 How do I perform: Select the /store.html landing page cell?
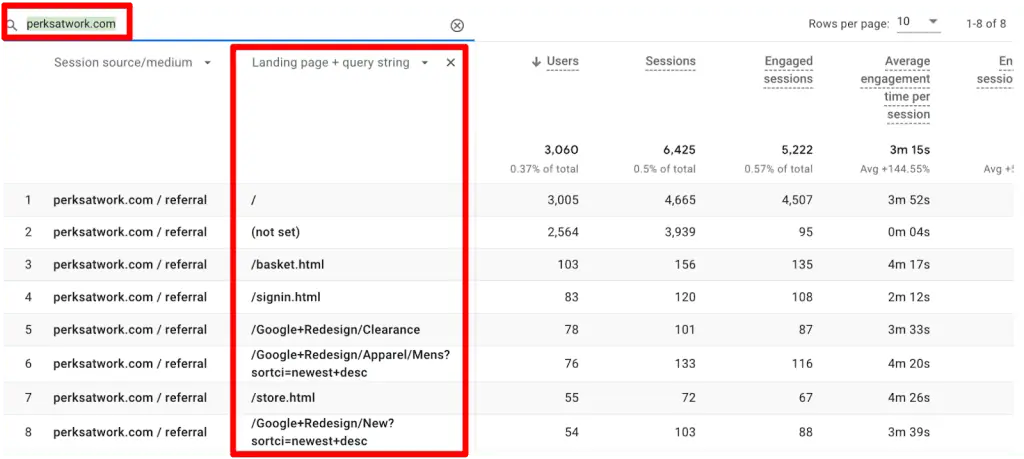[283, 398]
